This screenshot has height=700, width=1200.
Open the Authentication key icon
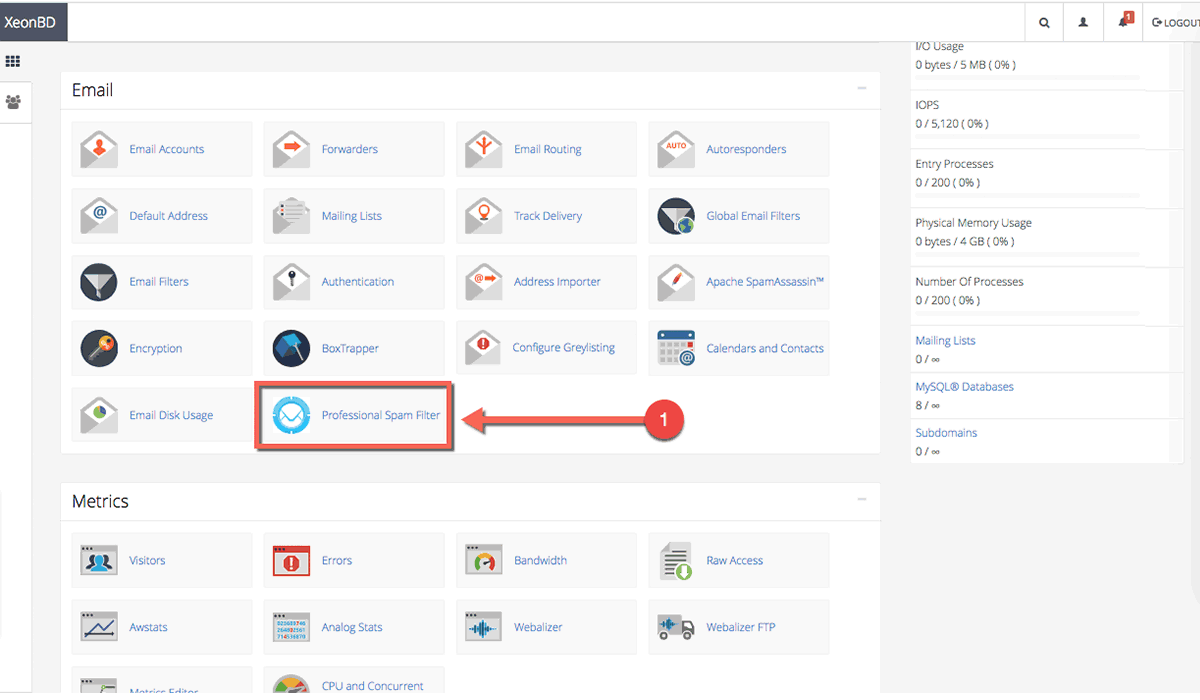click(x=291, y=282)
